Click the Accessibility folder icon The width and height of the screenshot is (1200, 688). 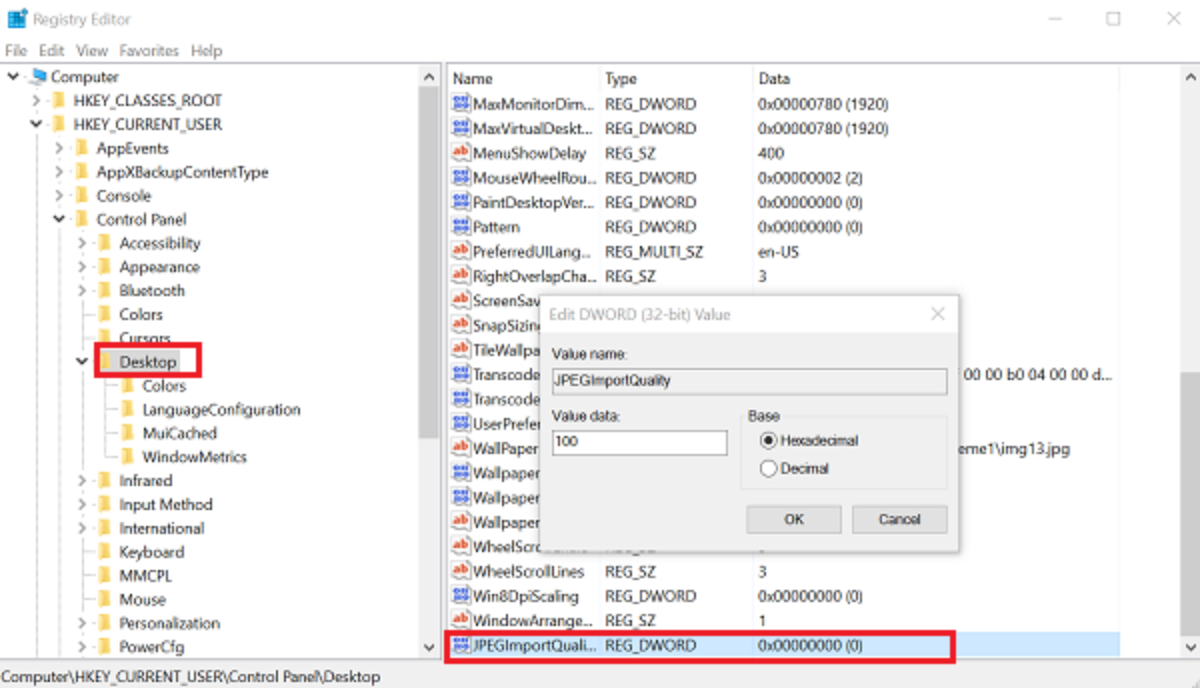point(106,243)
